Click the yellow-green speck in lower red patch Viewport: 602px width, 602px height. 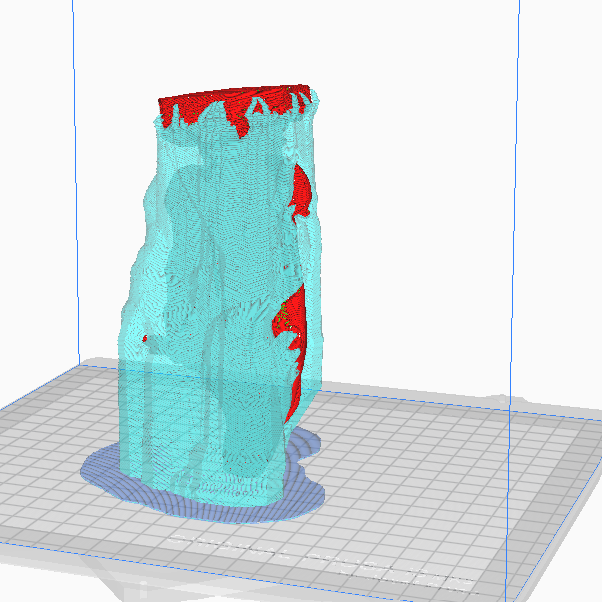tap(285, 317)
